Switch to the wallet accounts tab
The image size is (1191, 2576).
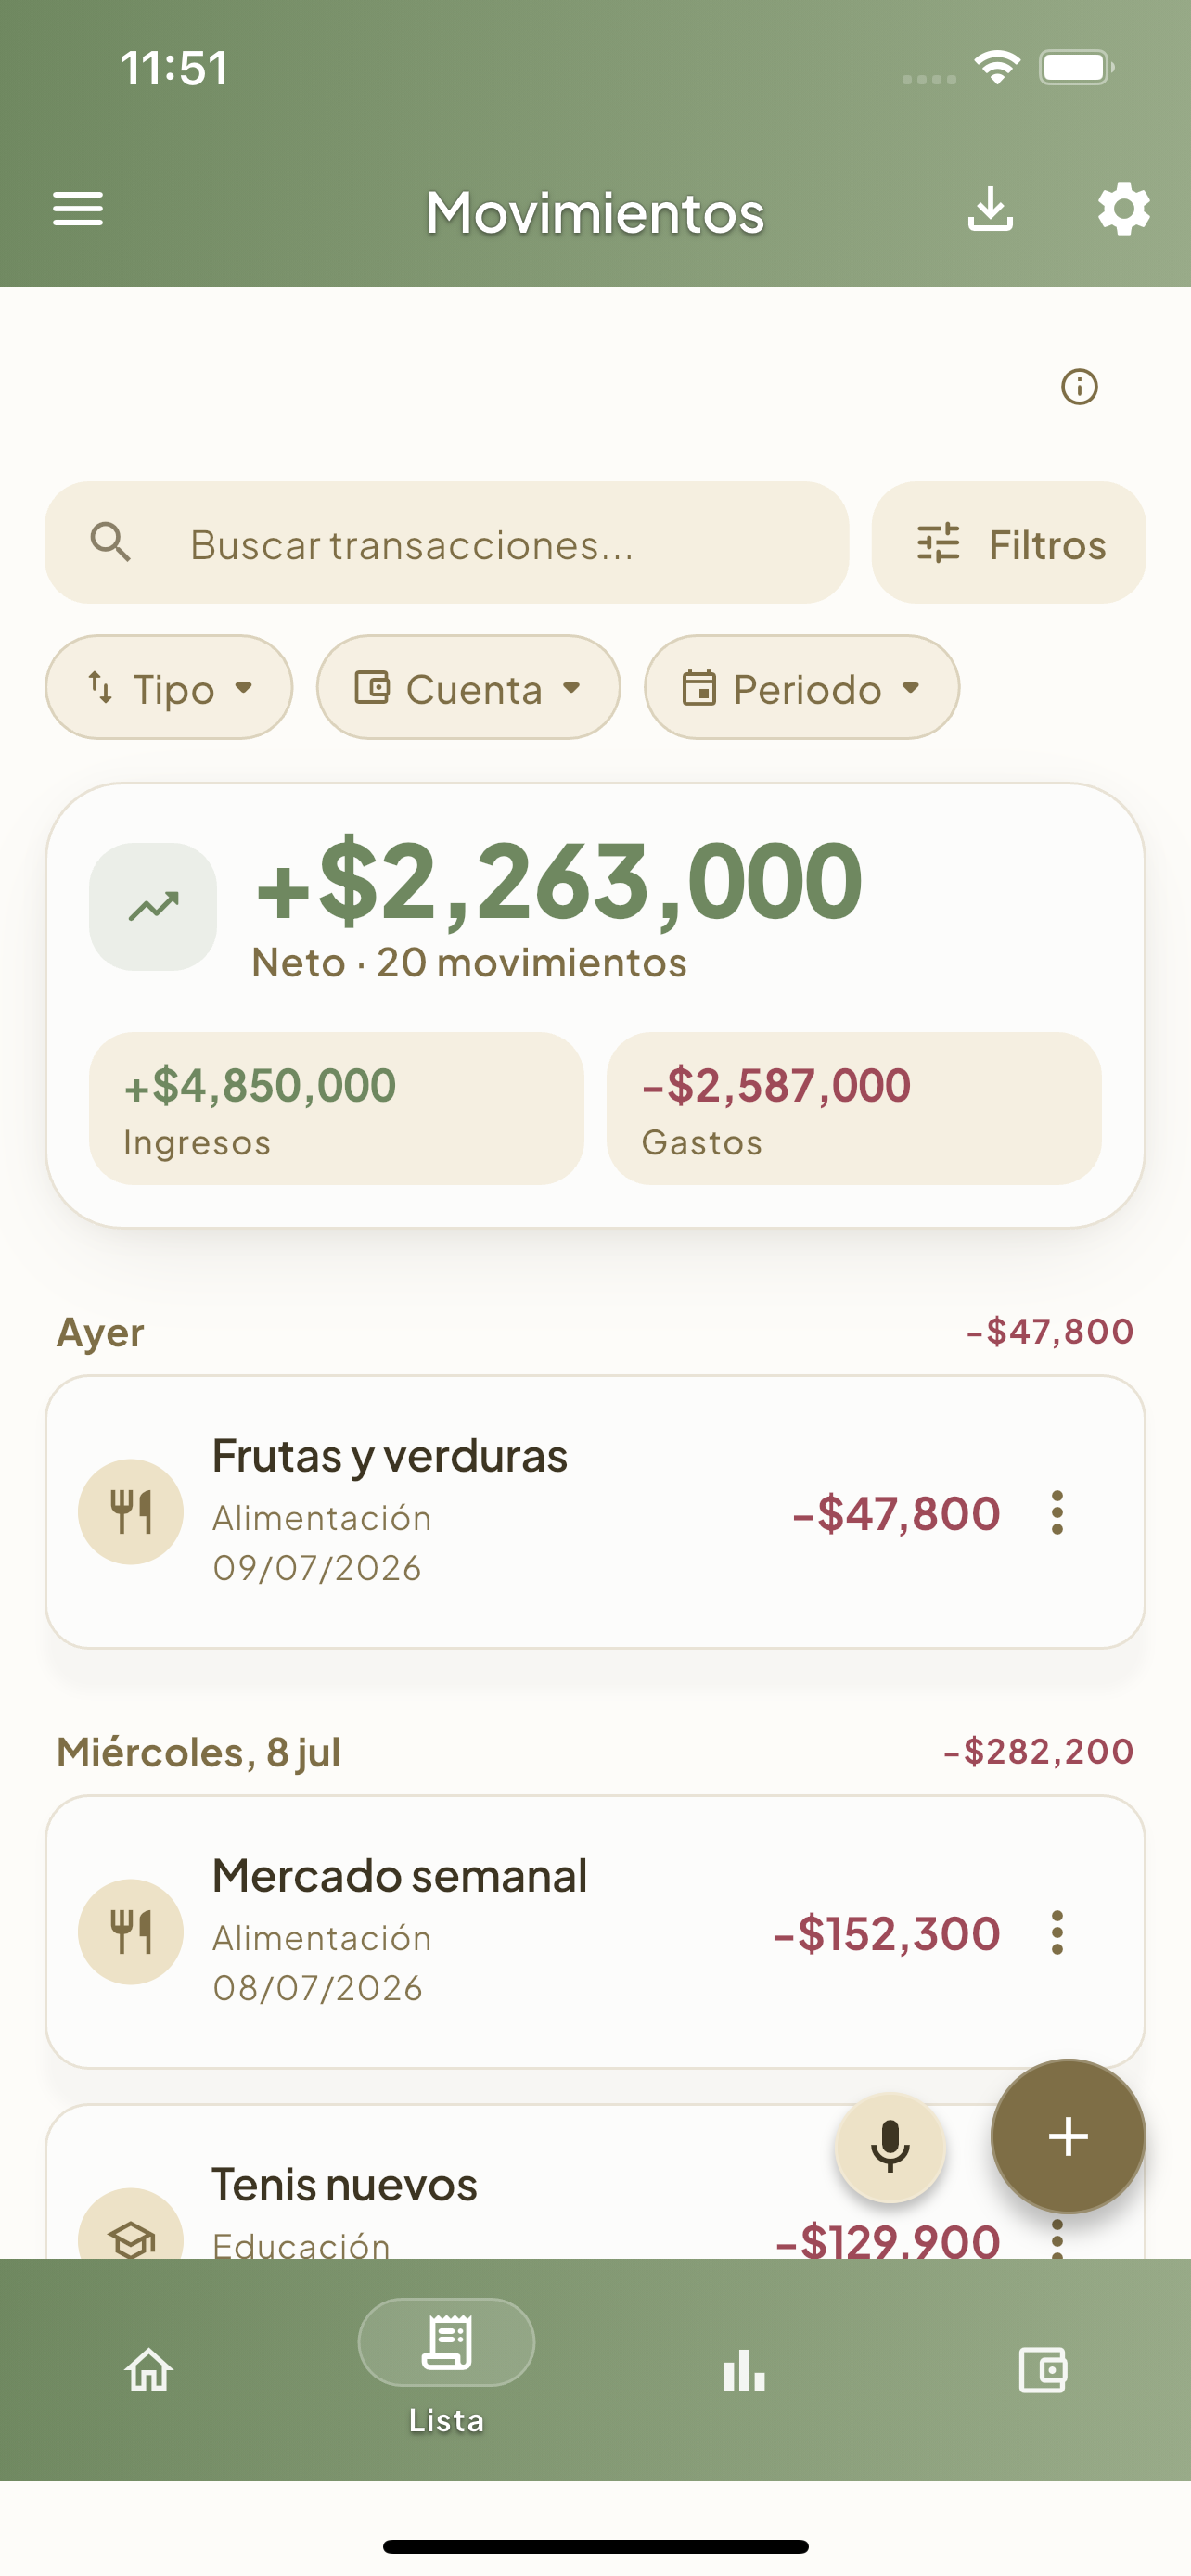tap(1042, 2369)
